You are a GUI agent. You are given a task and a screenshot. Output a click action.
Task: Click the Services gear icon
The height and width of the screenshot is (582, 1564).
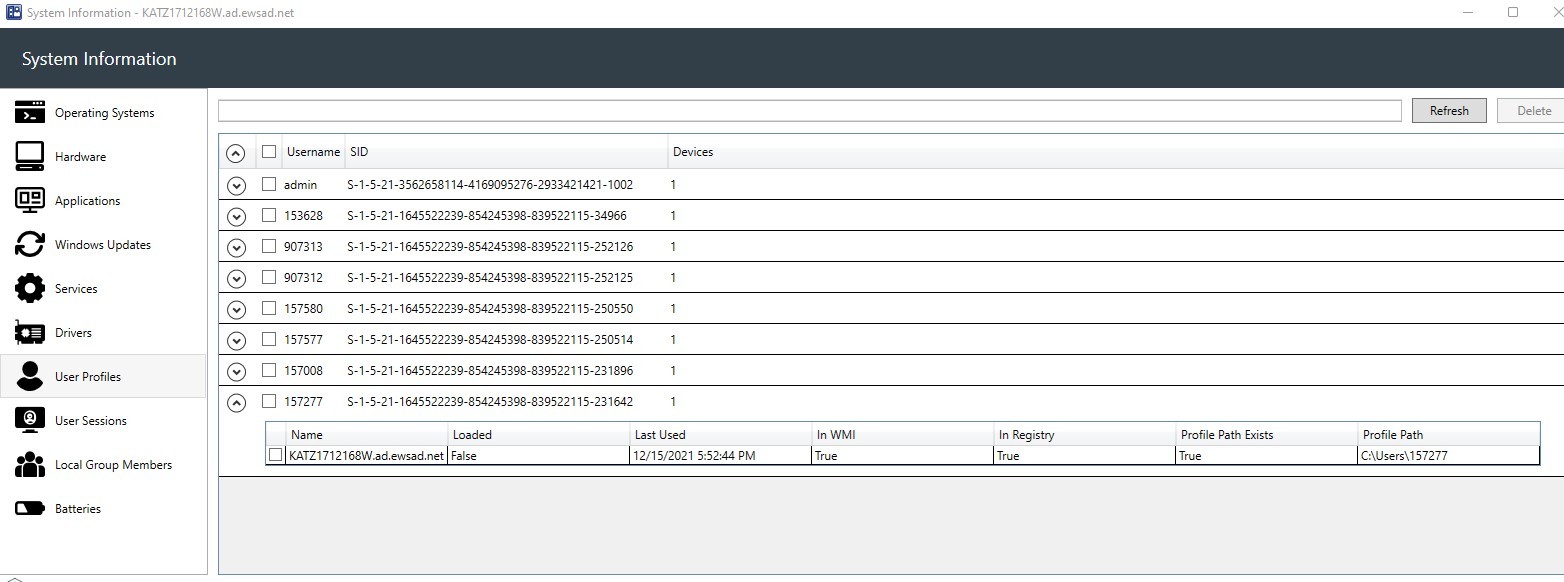pos(30,288)
